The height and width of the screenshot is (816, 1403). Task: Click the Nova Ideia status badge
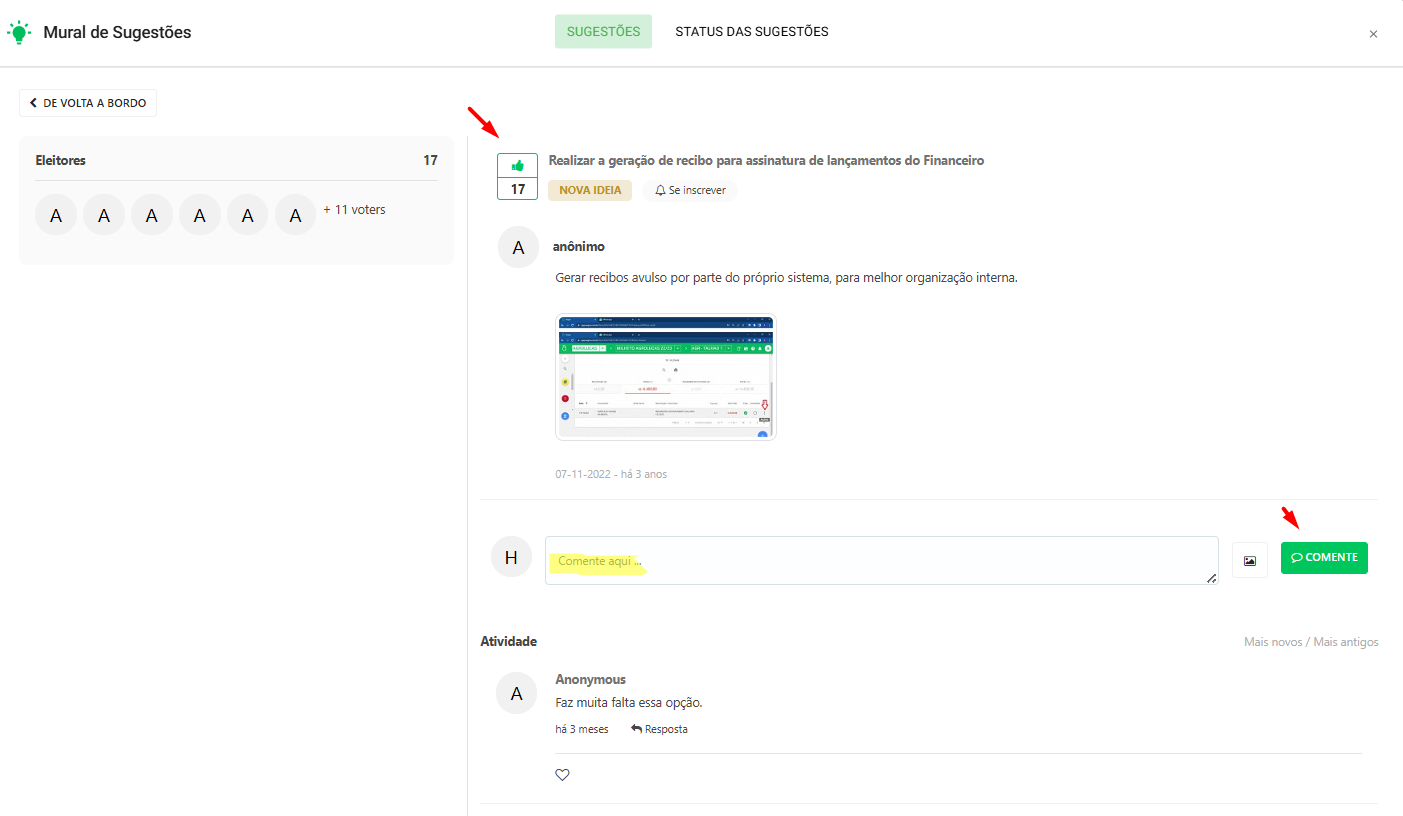pos(589,190)
